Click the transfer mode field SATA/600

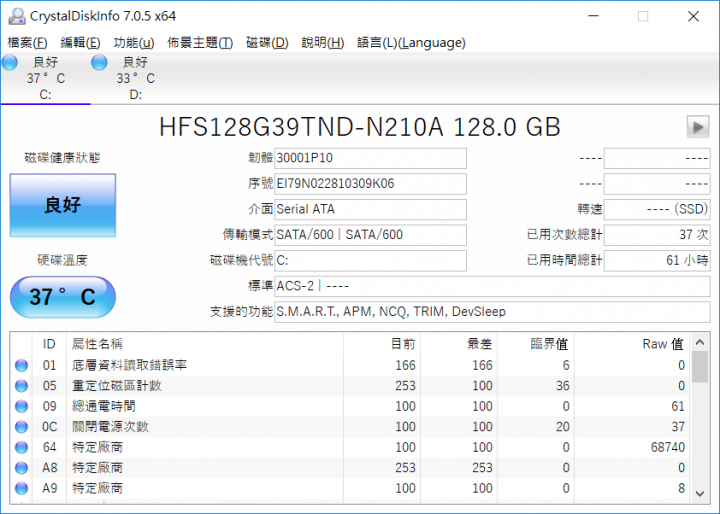[370, 235]
